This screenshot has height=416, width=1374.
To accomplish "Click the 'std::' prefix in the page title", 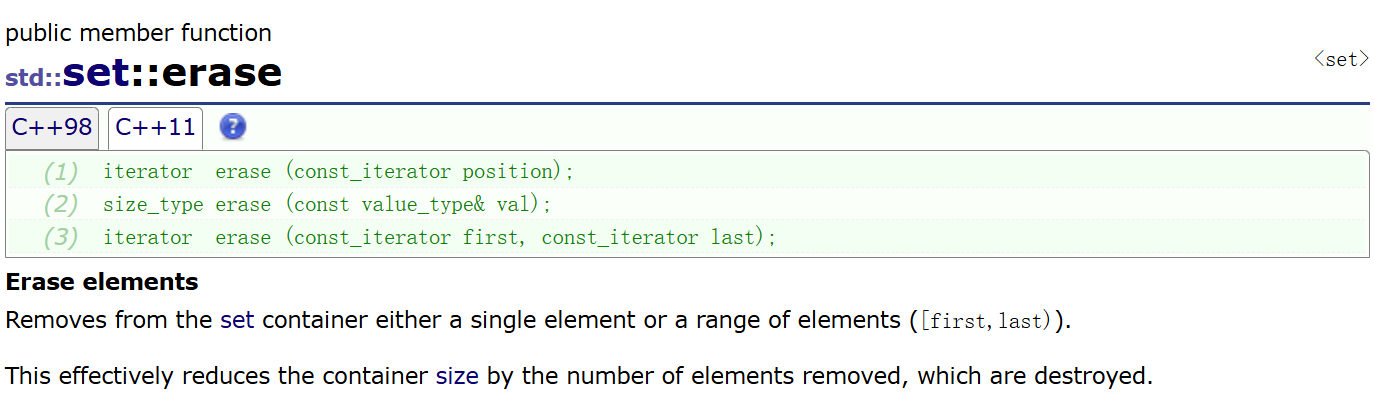I will coord(33,77).
